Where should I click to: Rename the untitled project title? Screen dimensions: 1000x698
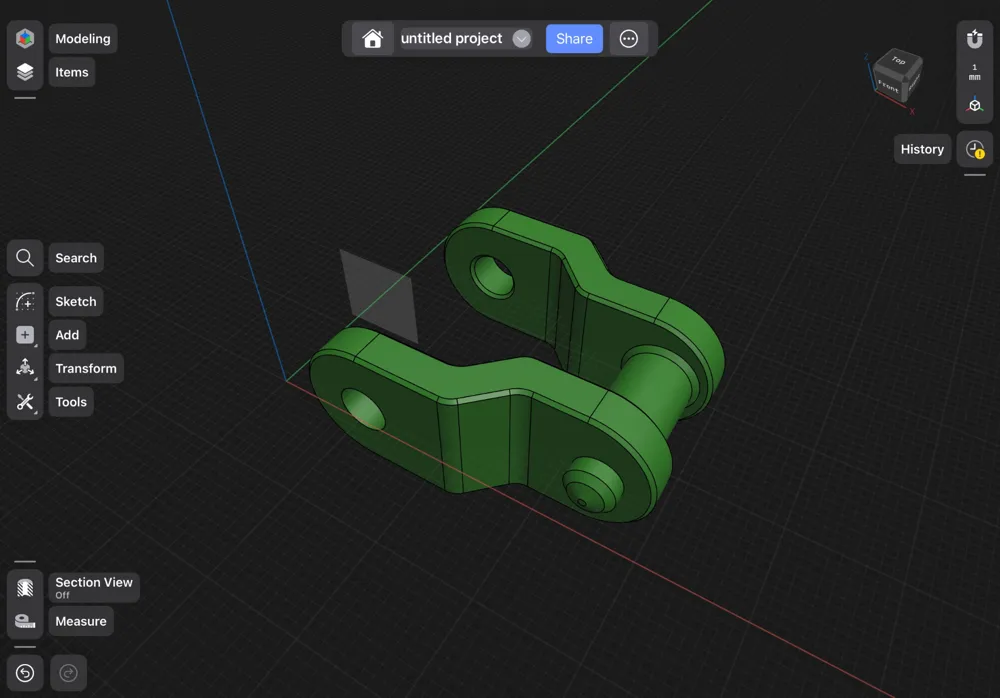(452, 39)
